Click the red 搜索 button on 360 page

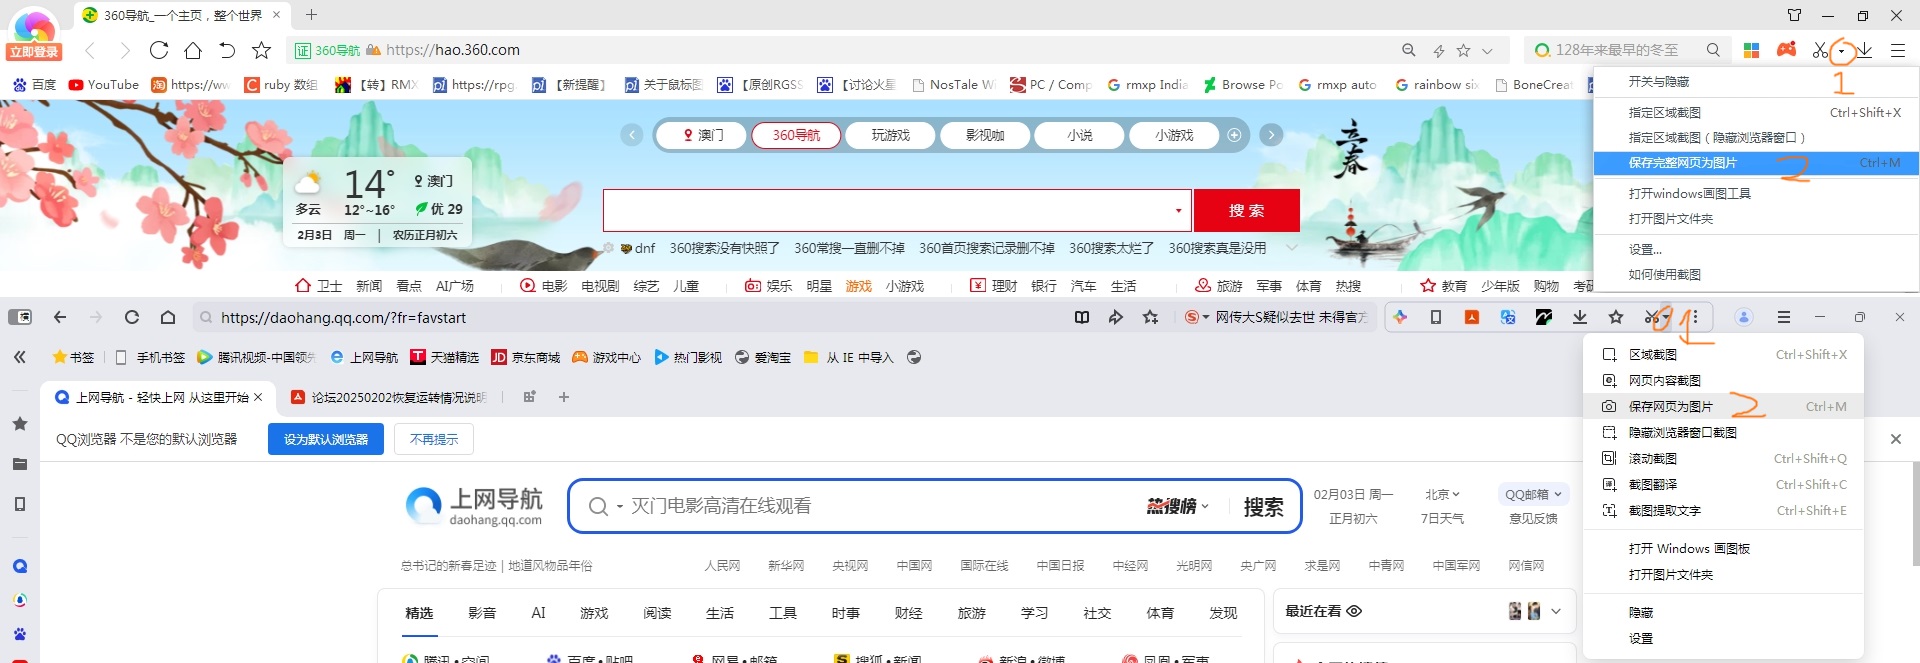(1246, 210)
